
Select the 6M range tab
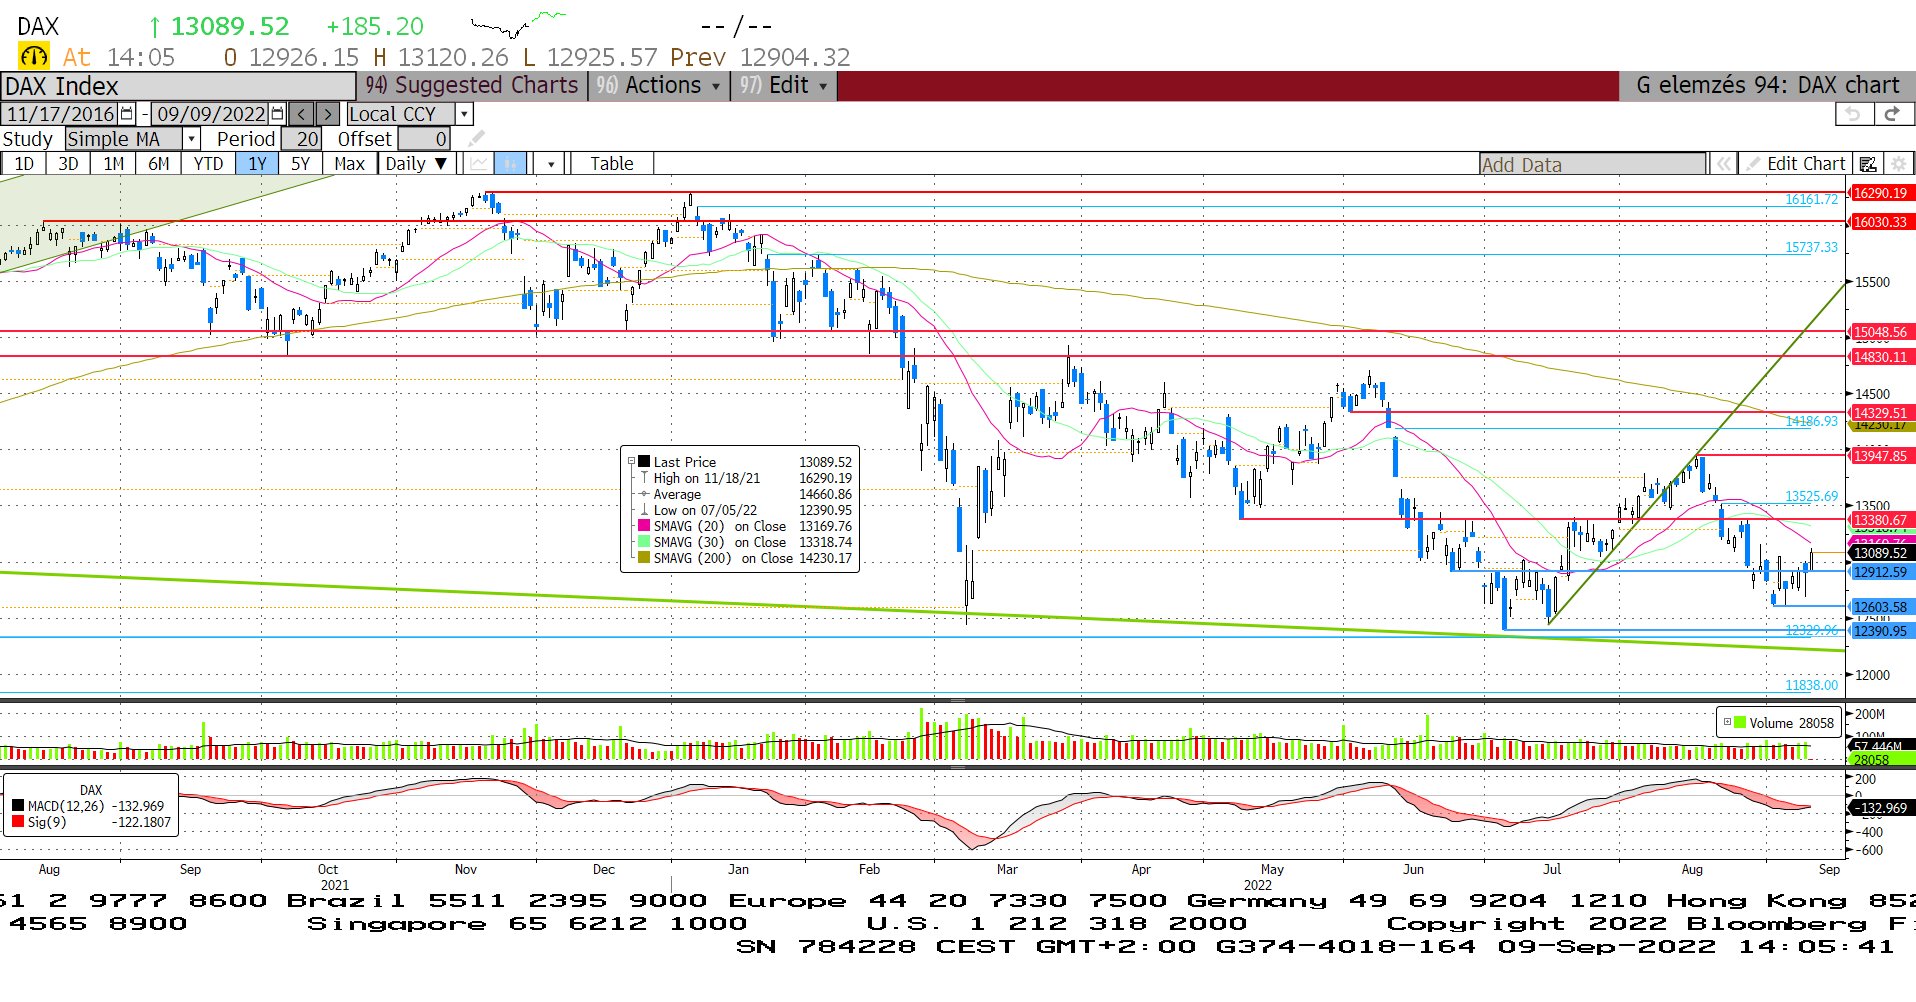pos(159,164)
